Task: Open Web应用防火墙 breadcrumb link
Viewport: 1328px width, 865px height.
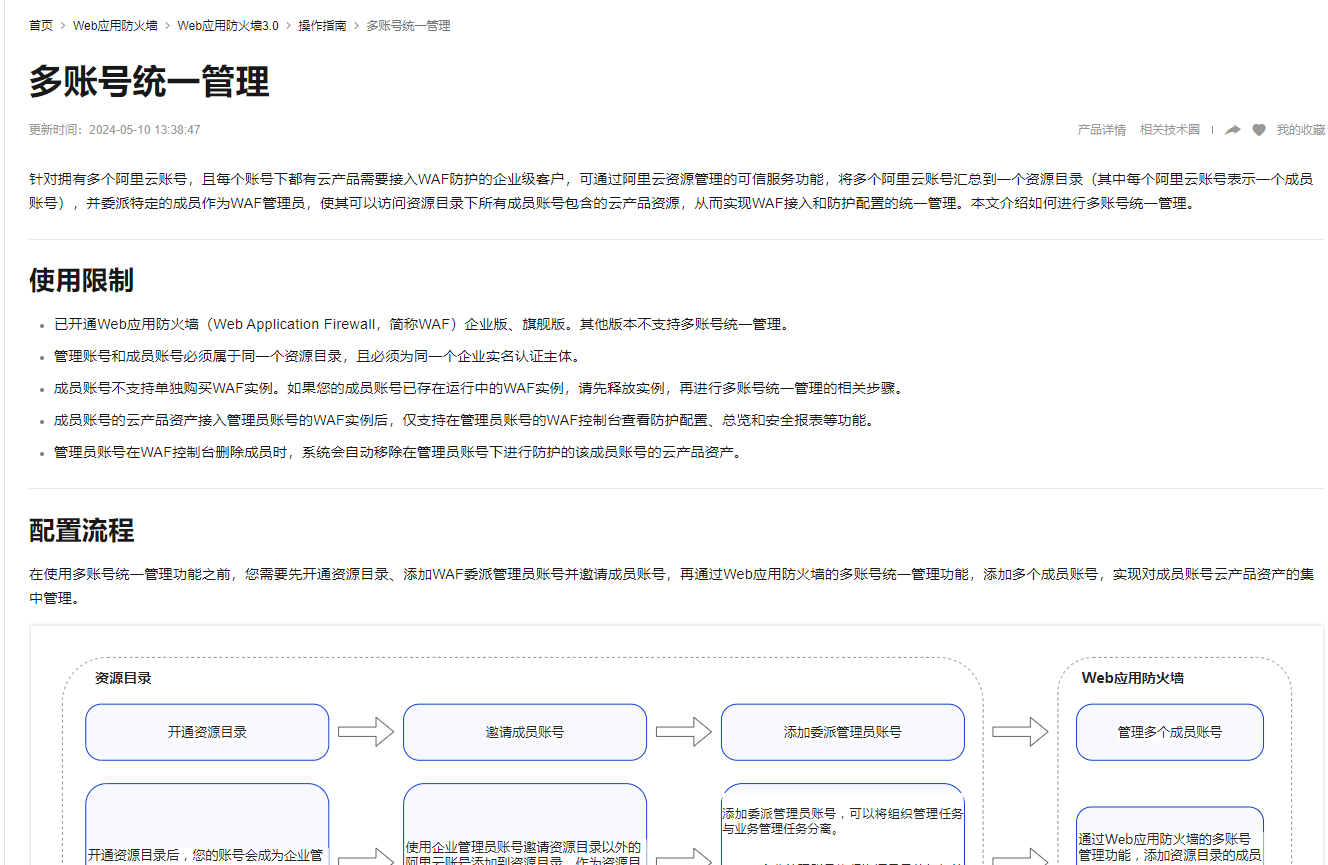Action: (115, 25)
